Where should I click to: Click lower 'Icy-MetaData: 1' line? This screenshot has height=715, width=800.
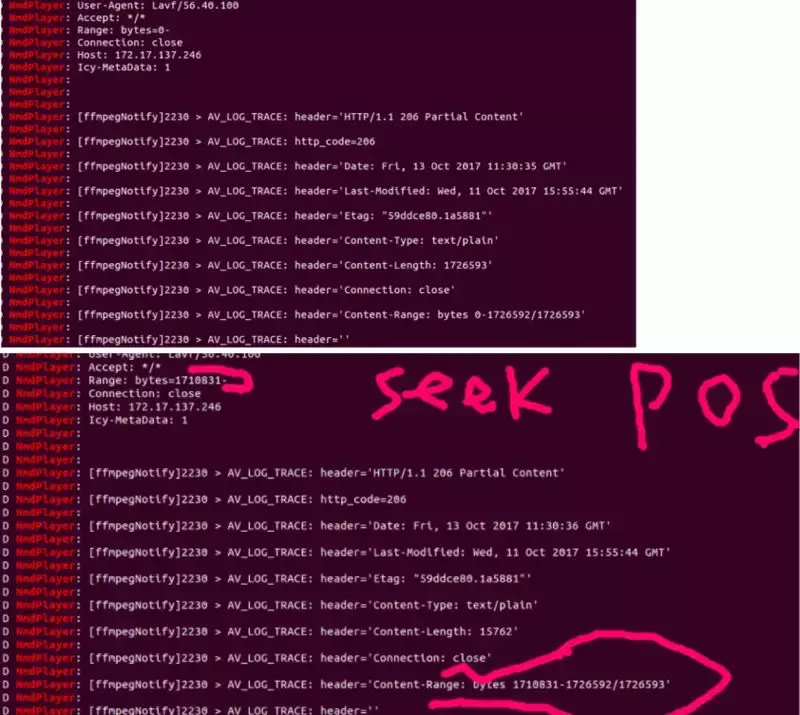tap(138, 420)
